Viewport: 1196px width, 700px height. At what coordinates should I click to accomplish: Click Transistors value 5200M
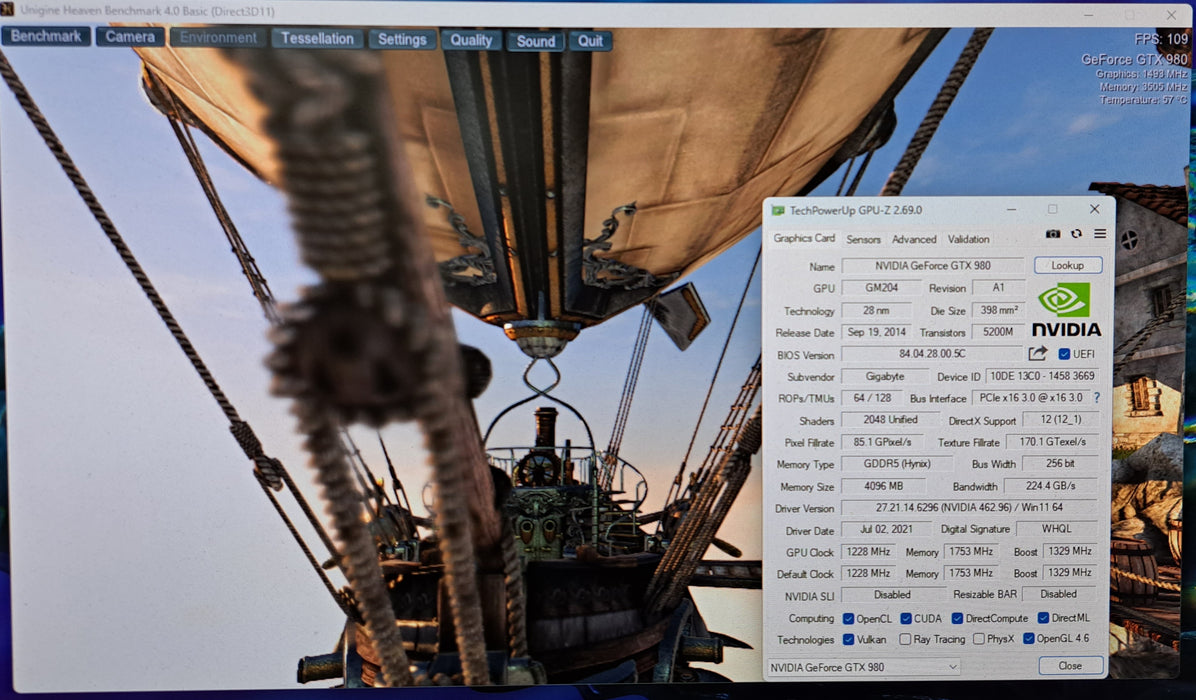pos(998,332)
